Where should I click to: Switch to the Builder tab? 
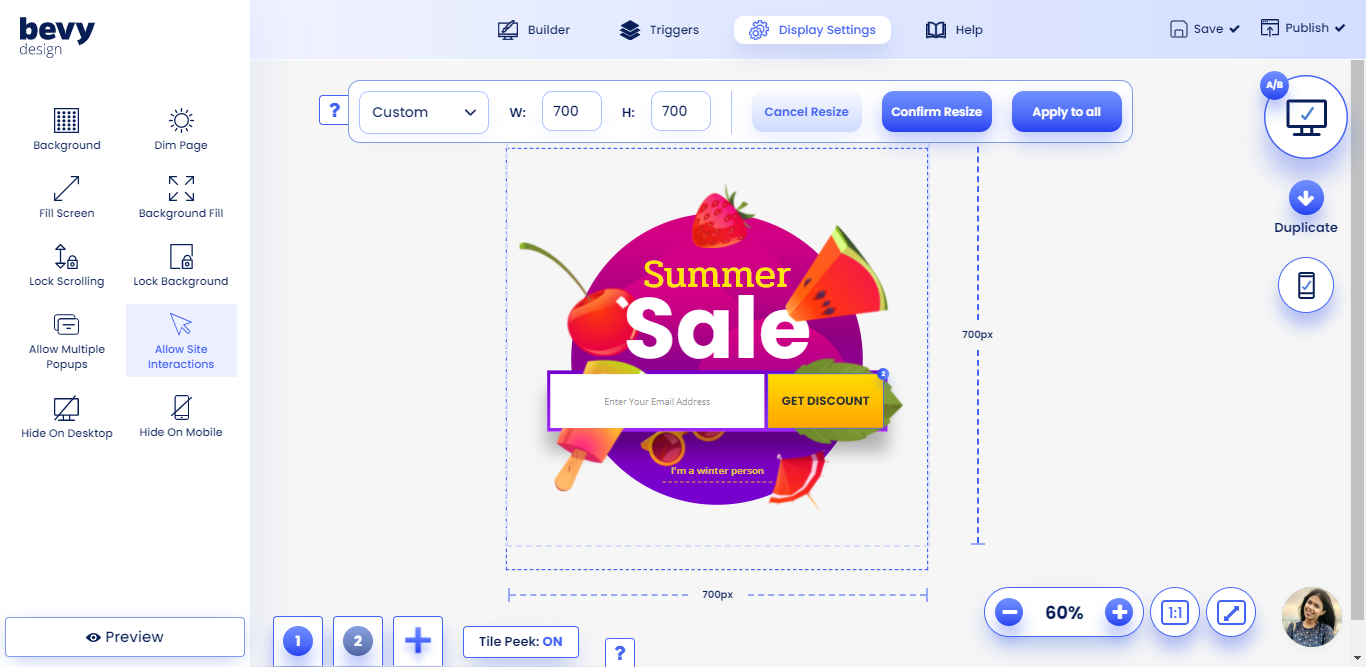(534, 29)
